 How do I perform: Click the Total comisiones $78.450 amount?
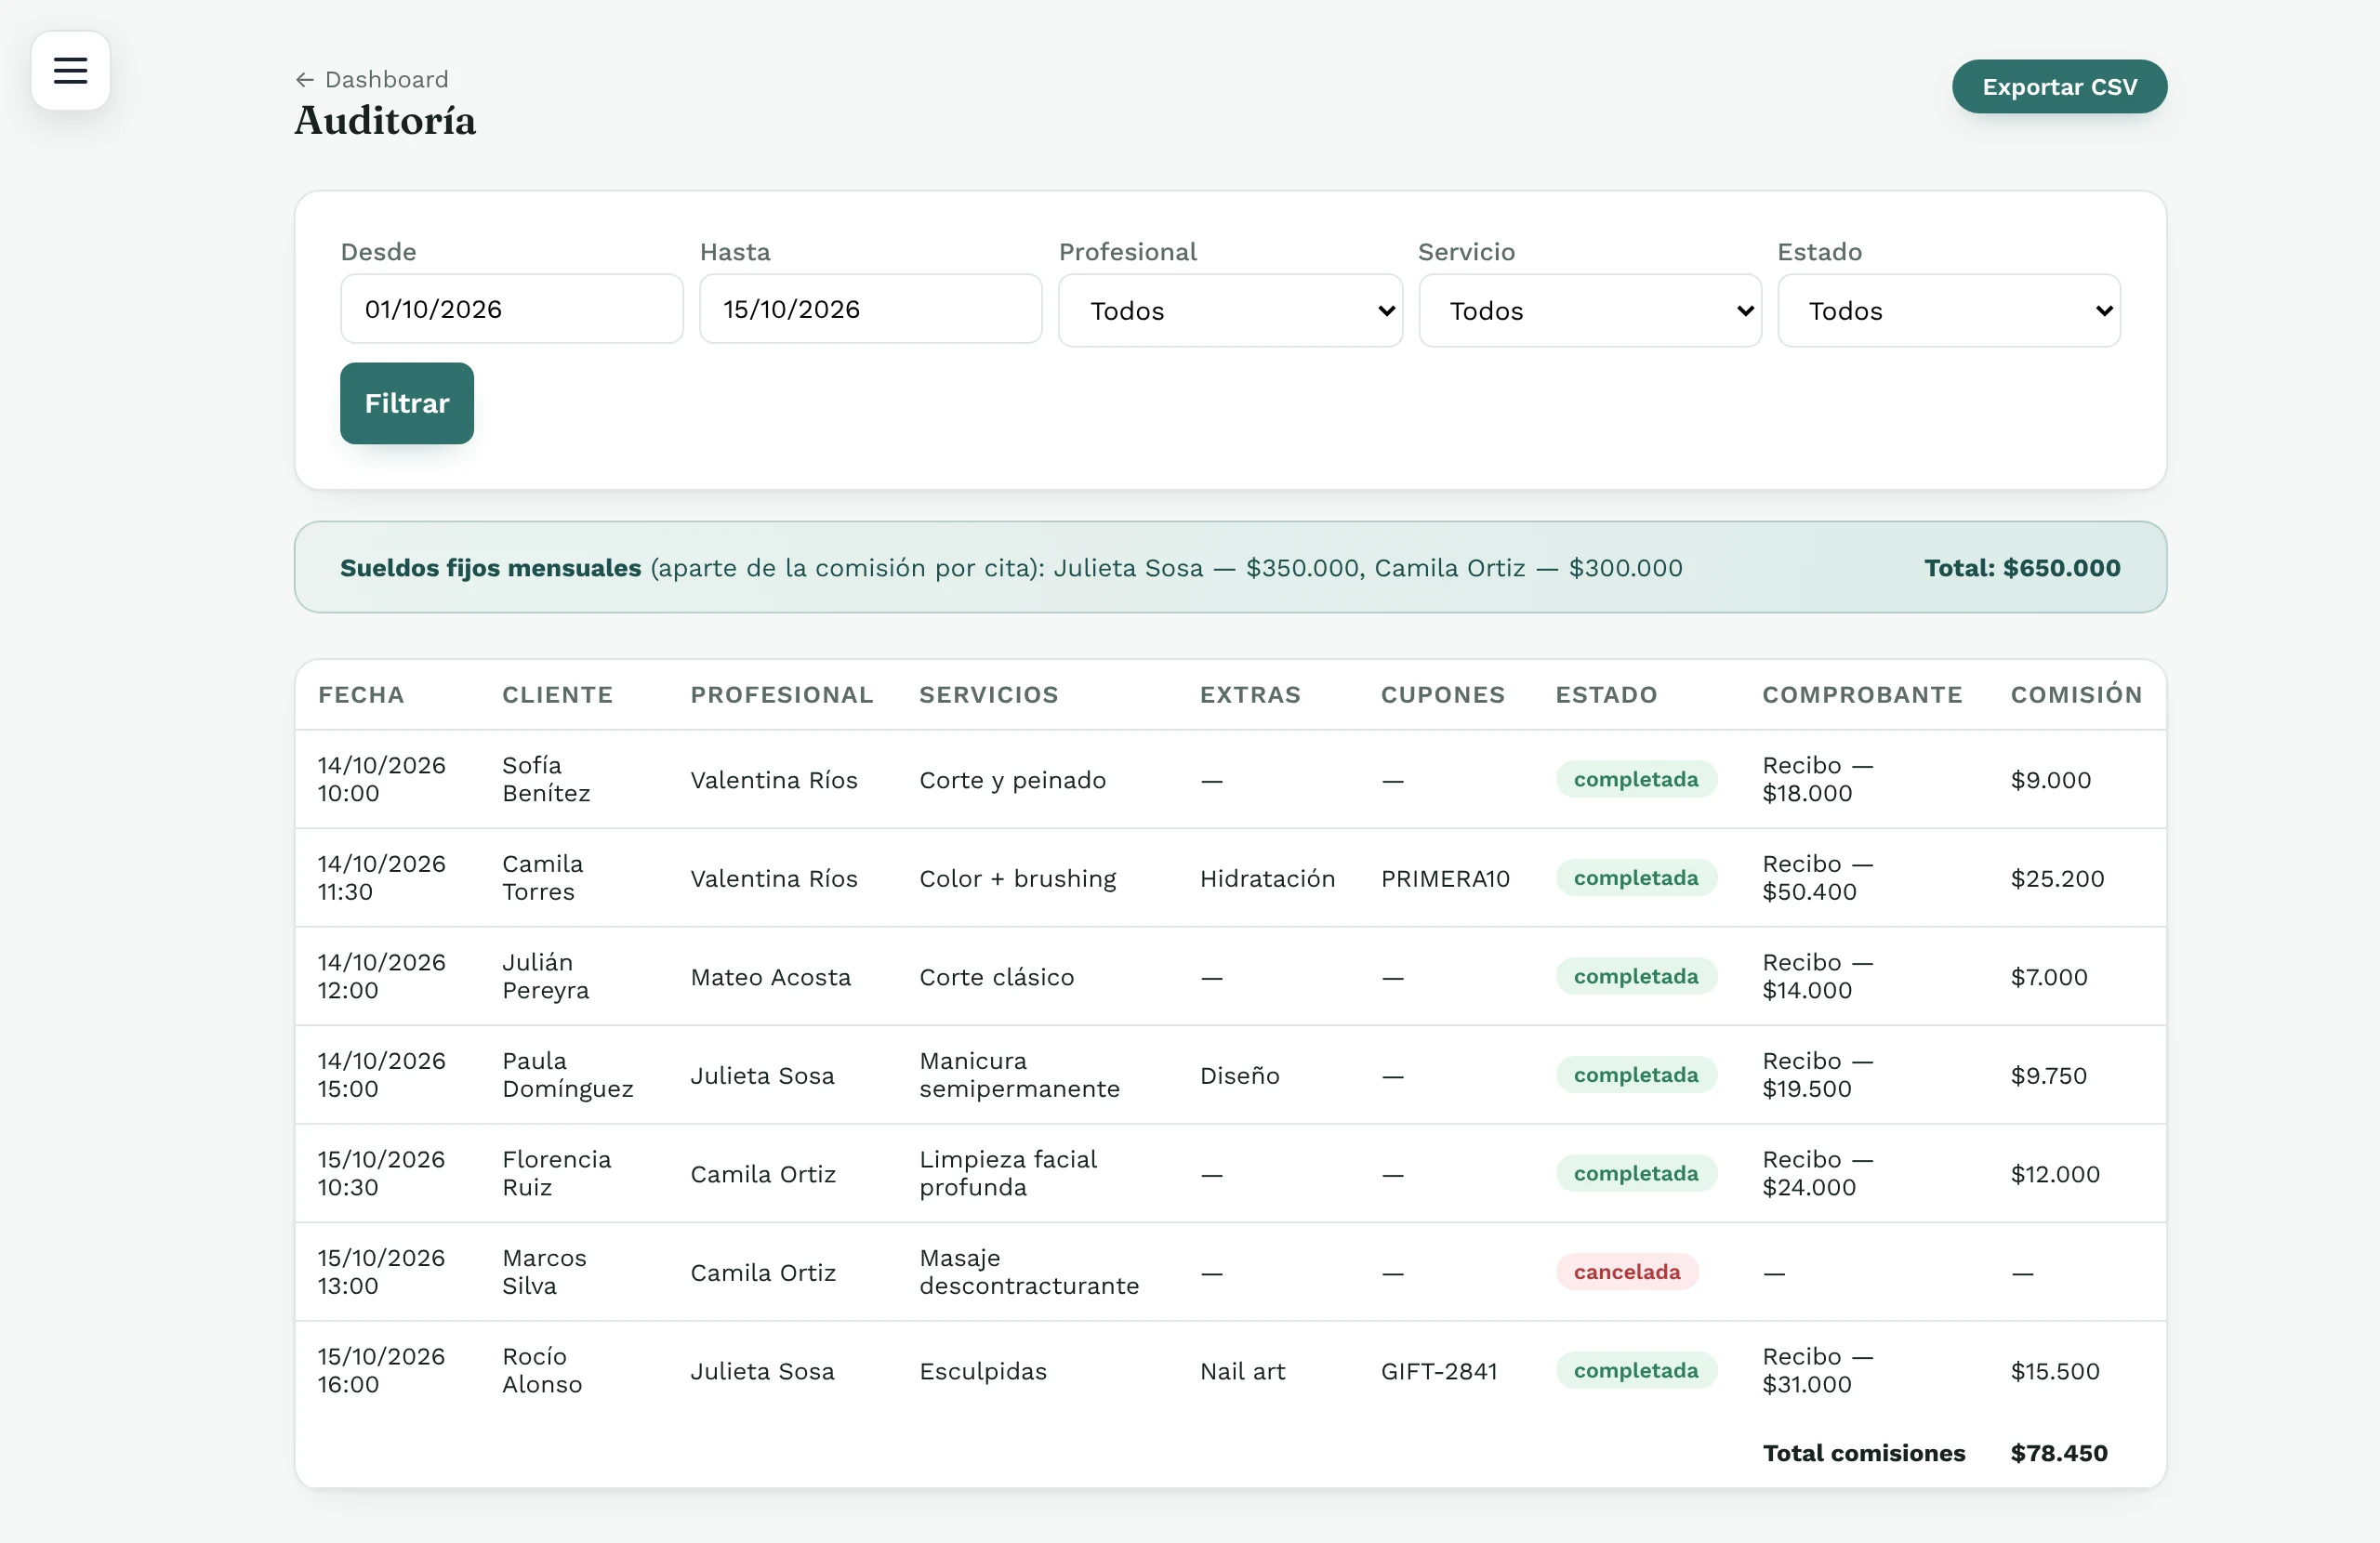2059,1453
